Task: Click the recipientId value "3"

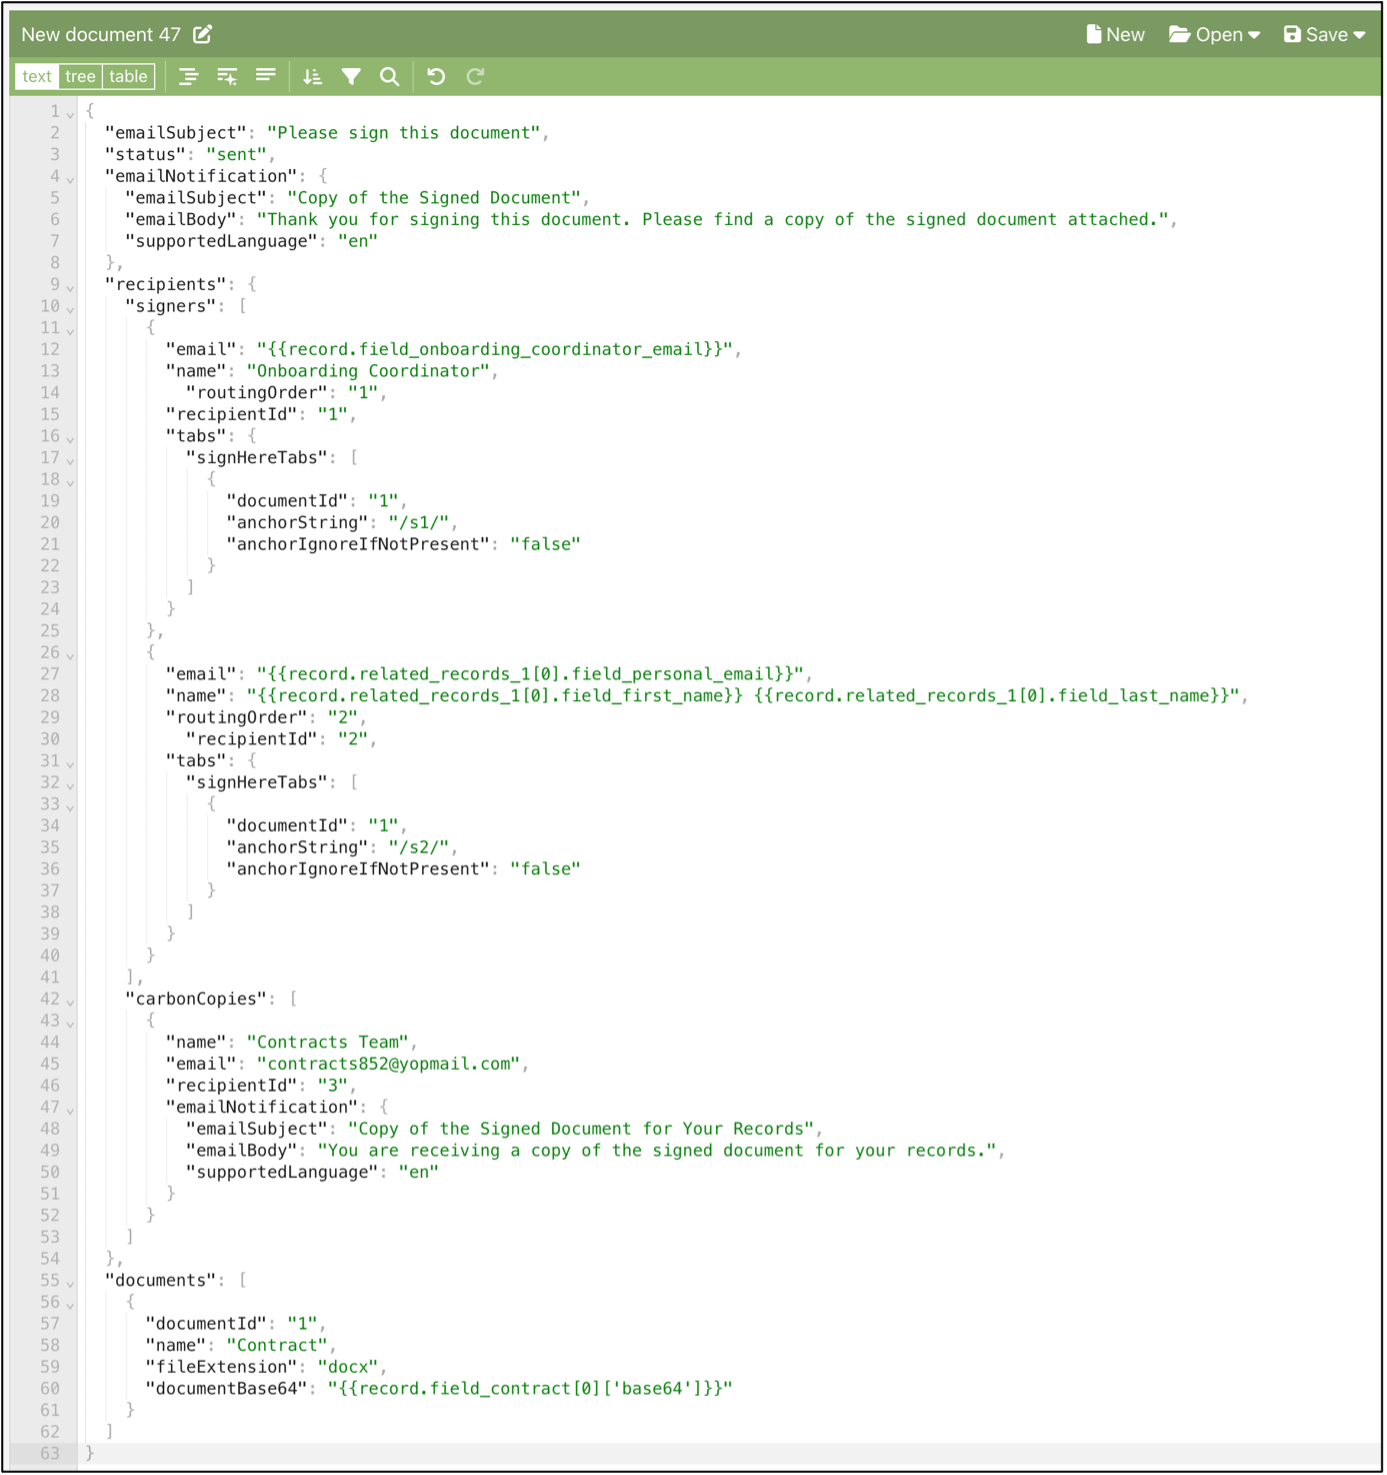Action: click(x=332, y=1086)
